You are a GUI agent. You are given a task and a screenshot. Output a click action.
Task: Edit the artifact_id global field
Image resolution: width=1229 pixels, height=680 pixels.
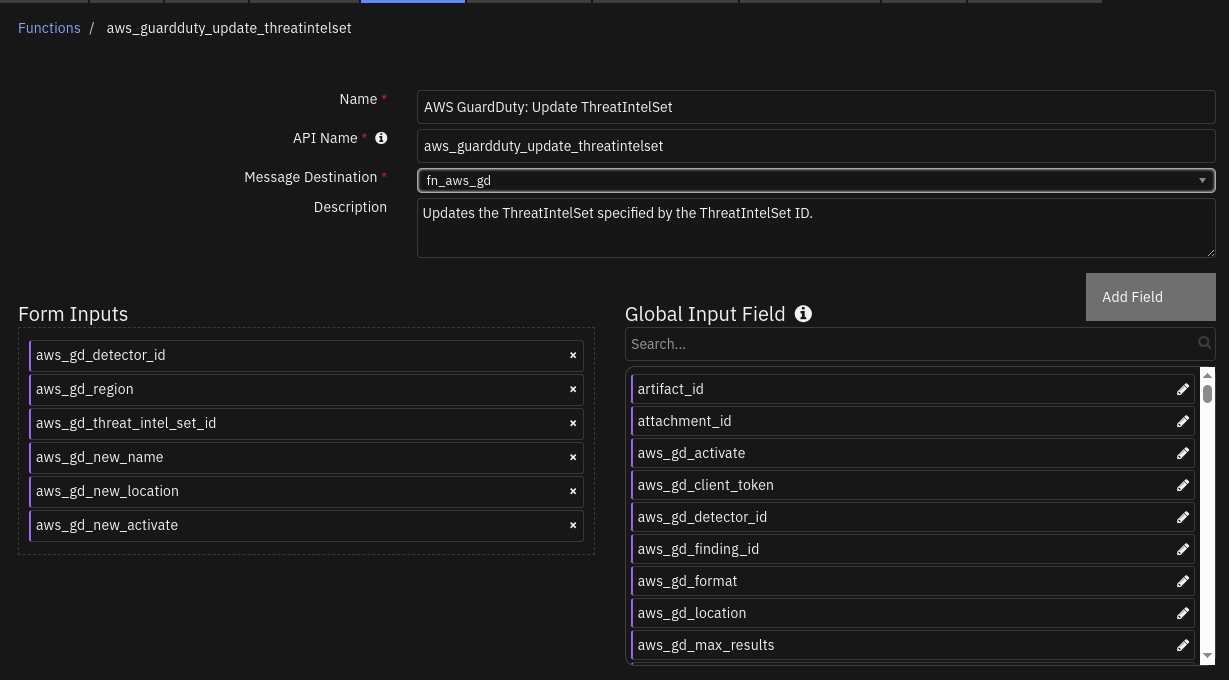coord(1183,389)
